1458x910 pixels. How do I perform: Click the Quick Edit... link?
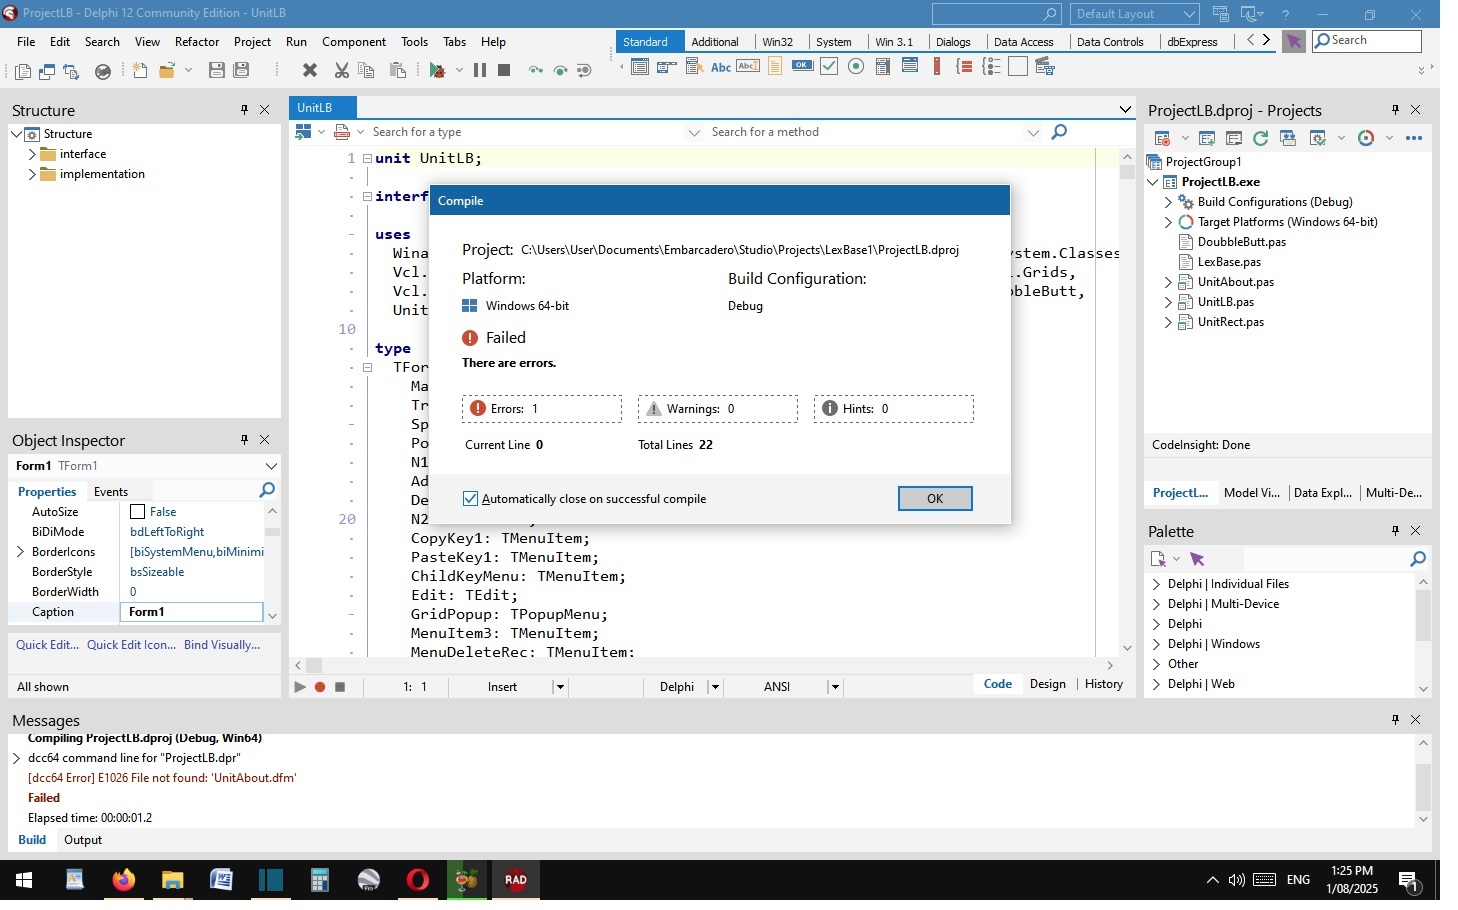(47, 645)
